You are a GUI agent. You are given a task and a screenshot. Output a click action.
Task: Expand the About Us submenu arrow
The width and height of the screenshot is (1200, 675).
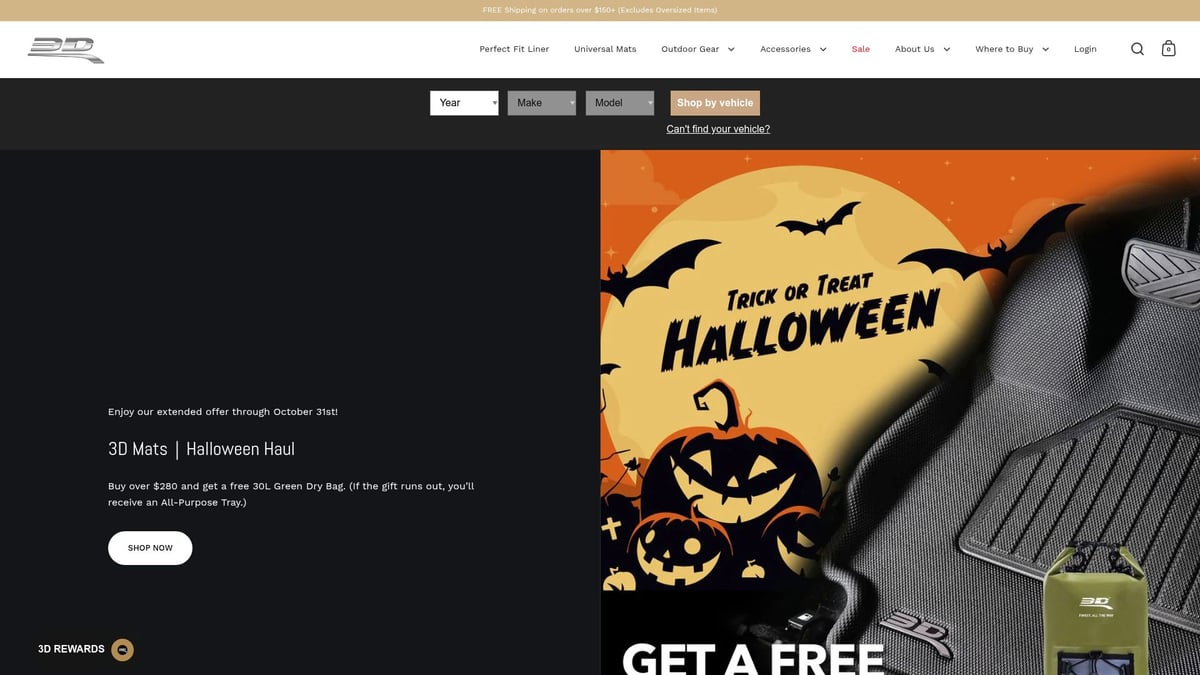pyautogui.click(x=947, y=49)
